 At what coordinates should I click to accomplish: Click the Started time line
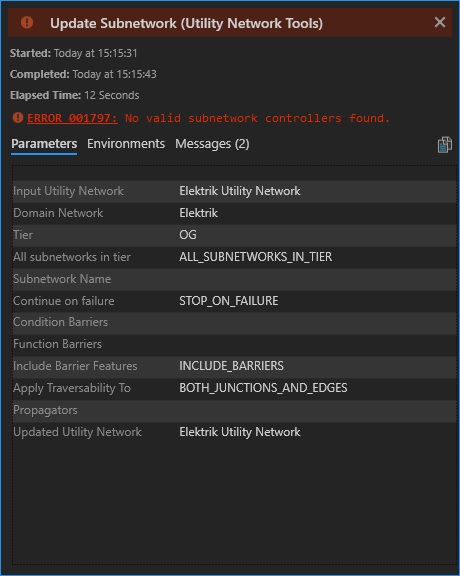coord(73,53)
